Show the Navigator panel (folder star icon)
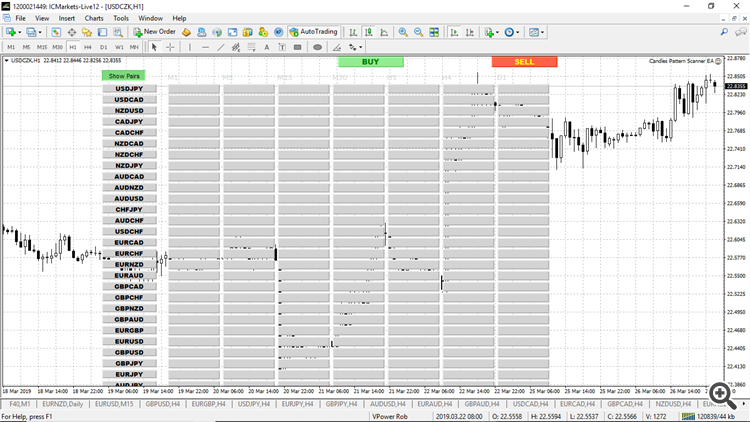This screenshot has height=422, width=750. click(87, 32)
